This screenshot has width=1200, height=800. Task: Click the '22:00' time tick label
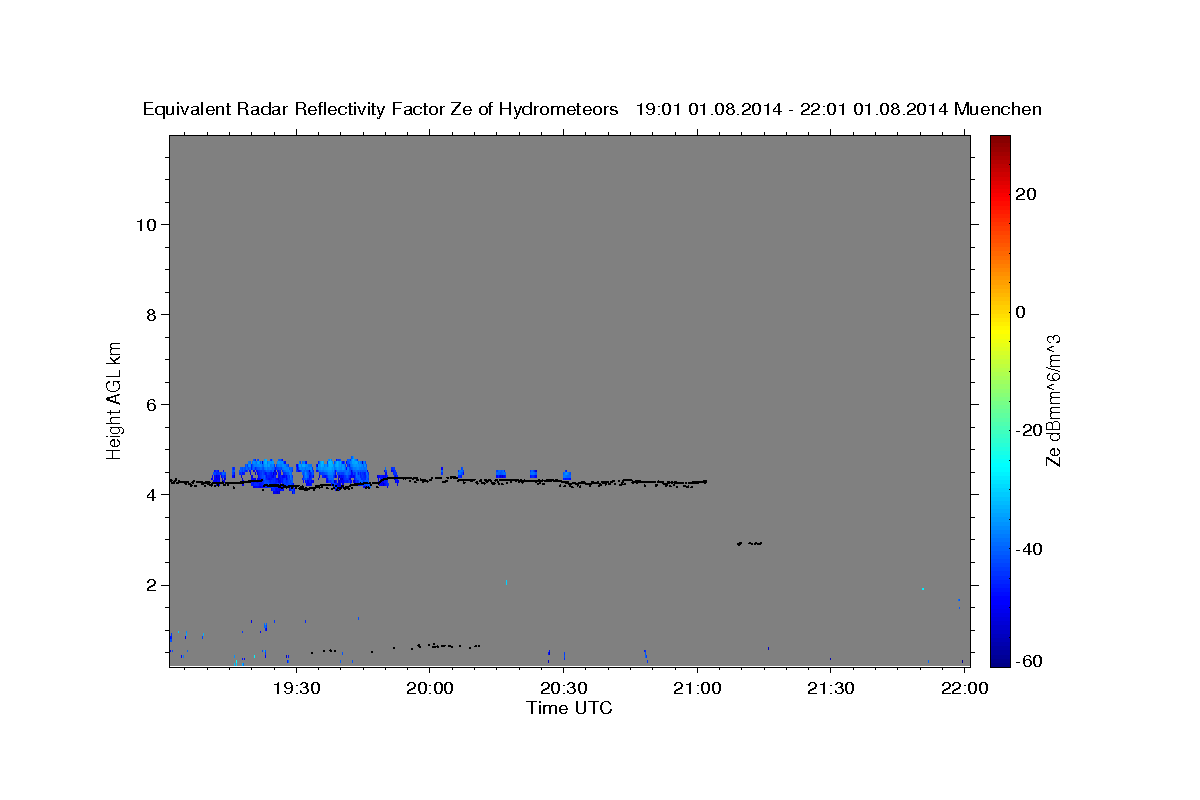(x=964, y=688)
